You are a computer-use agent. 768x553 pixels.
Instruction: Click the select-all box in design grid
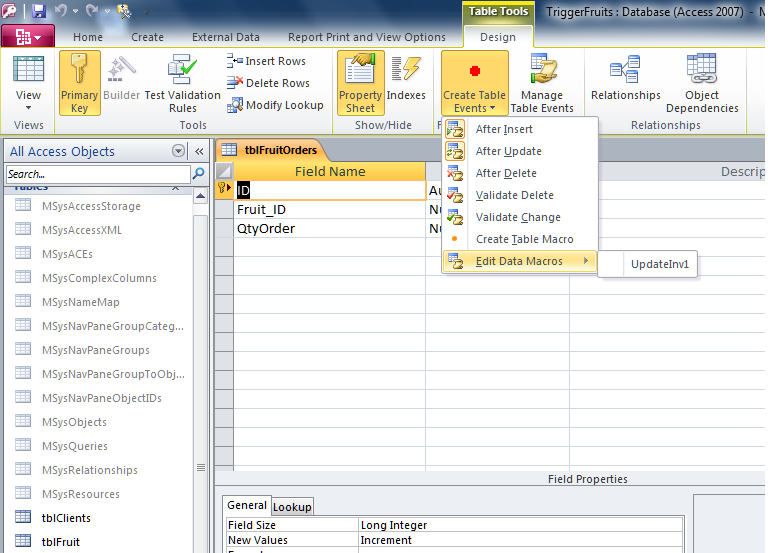pyautogui.click(x=224, y=171)
